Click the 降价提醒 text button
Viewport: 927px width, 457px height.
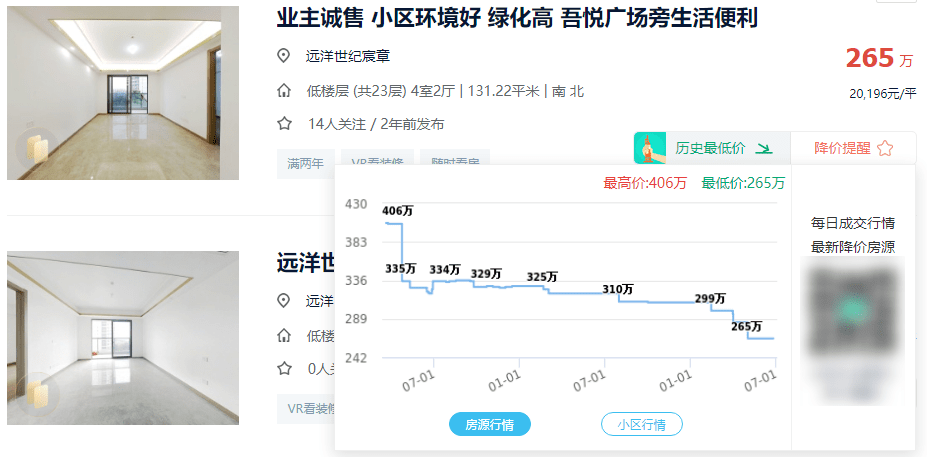pyautogui.click(x=841, y=148)
